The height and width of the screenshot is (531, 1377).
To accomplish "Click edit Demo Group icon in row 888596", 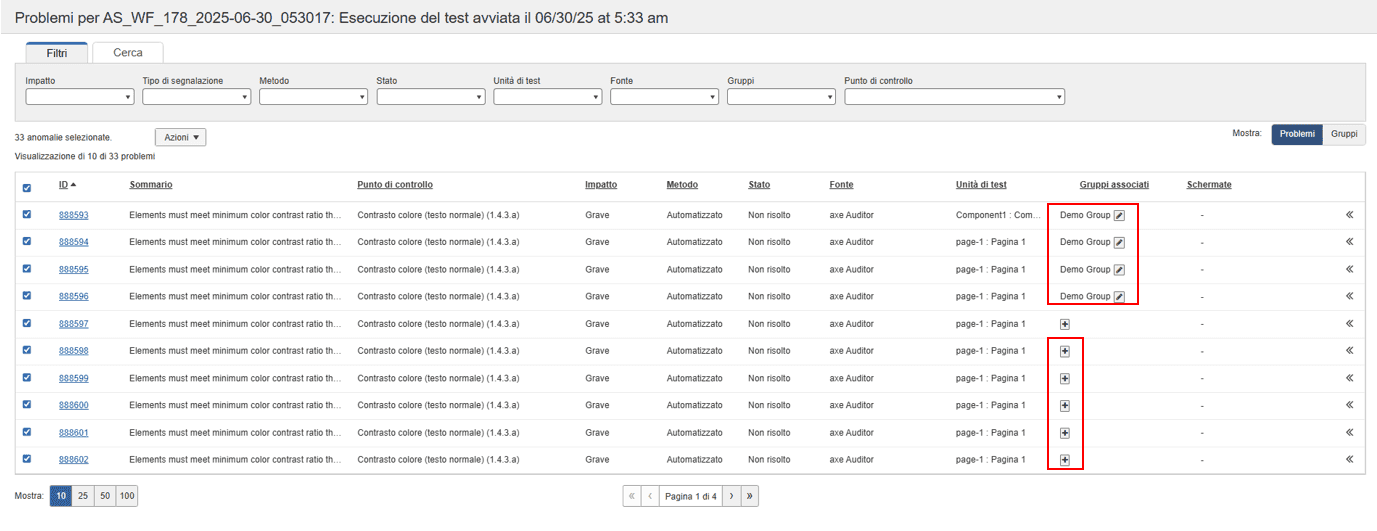I will tap(1120, 296).
